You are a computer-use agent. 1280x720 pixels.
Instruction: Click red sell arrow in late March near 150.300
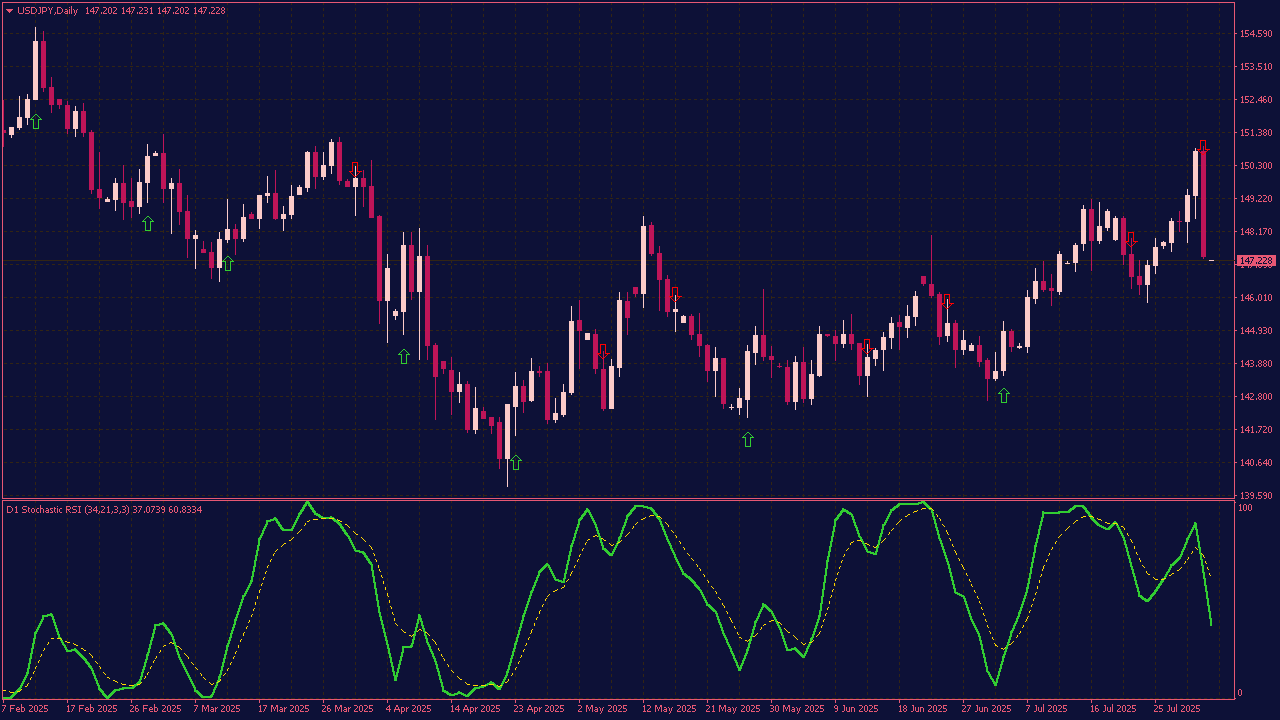tap(354, 169)
